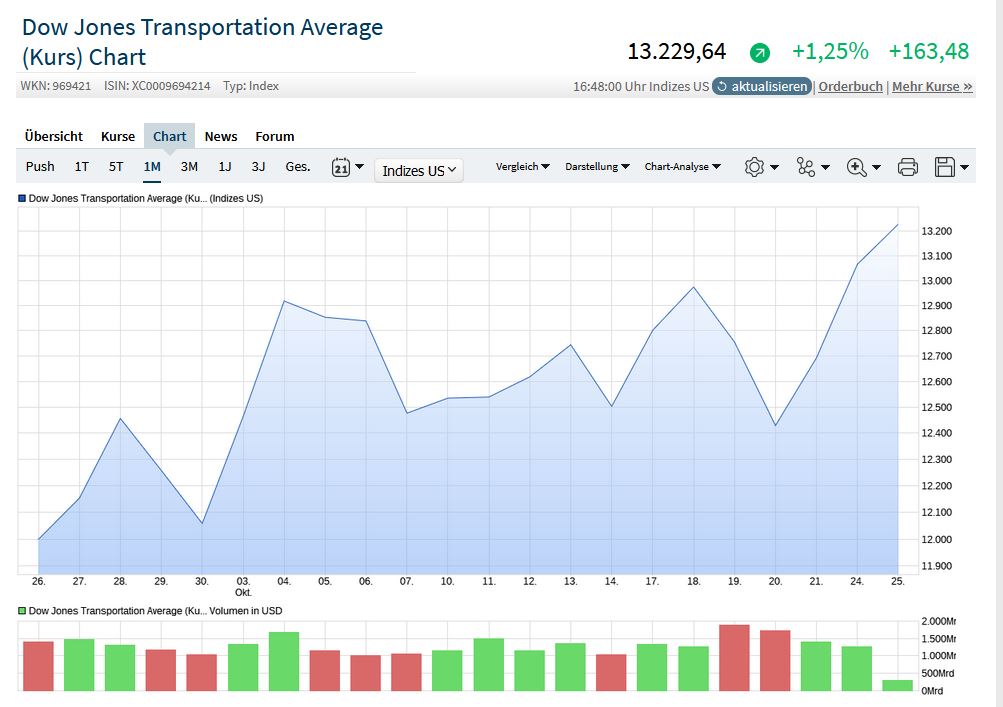Click the small green volume bar for 25.
Image resolution: width=1003 pixels, height=707 pixels.
point(897,685)
